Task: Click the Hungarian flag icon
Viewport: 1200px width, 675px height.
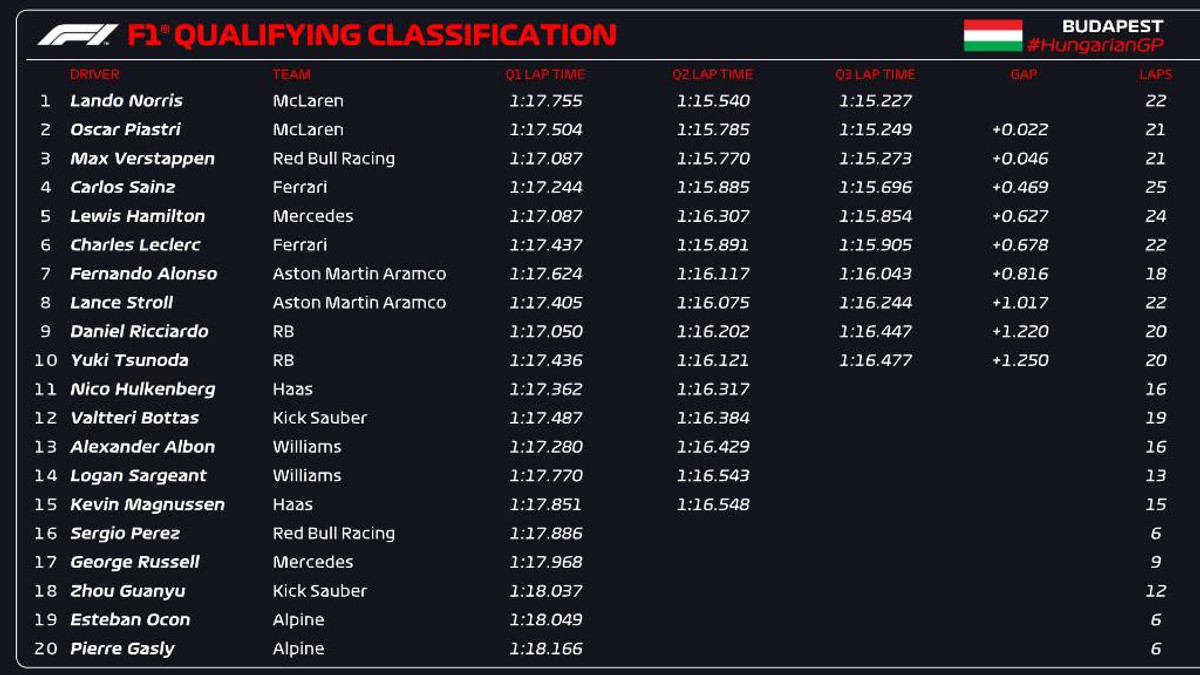Action: point(992,35)
